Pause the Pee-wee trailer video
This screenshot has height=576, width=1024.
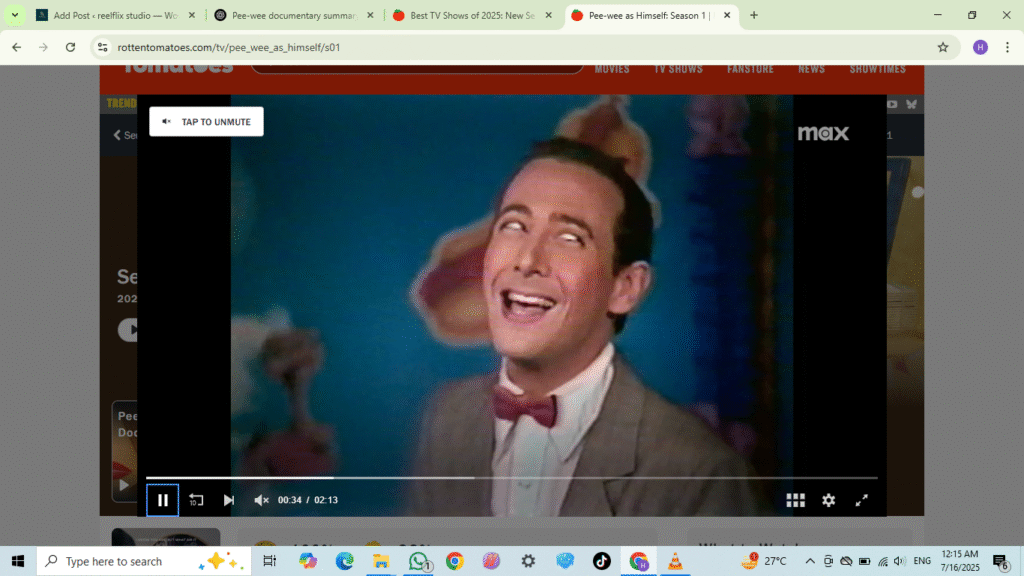pos(163,500)
